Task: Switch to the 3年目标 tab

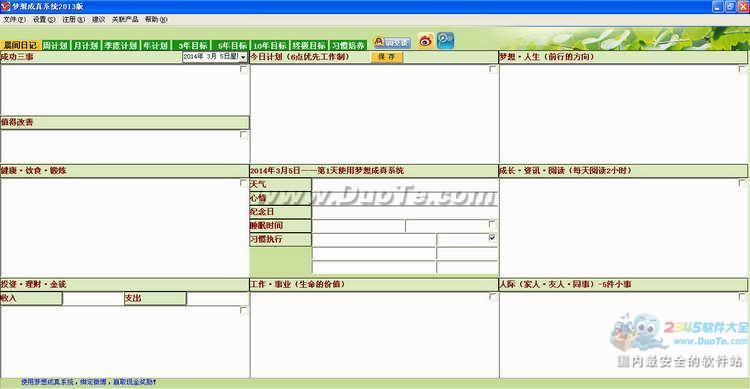Action: (192, 45)
